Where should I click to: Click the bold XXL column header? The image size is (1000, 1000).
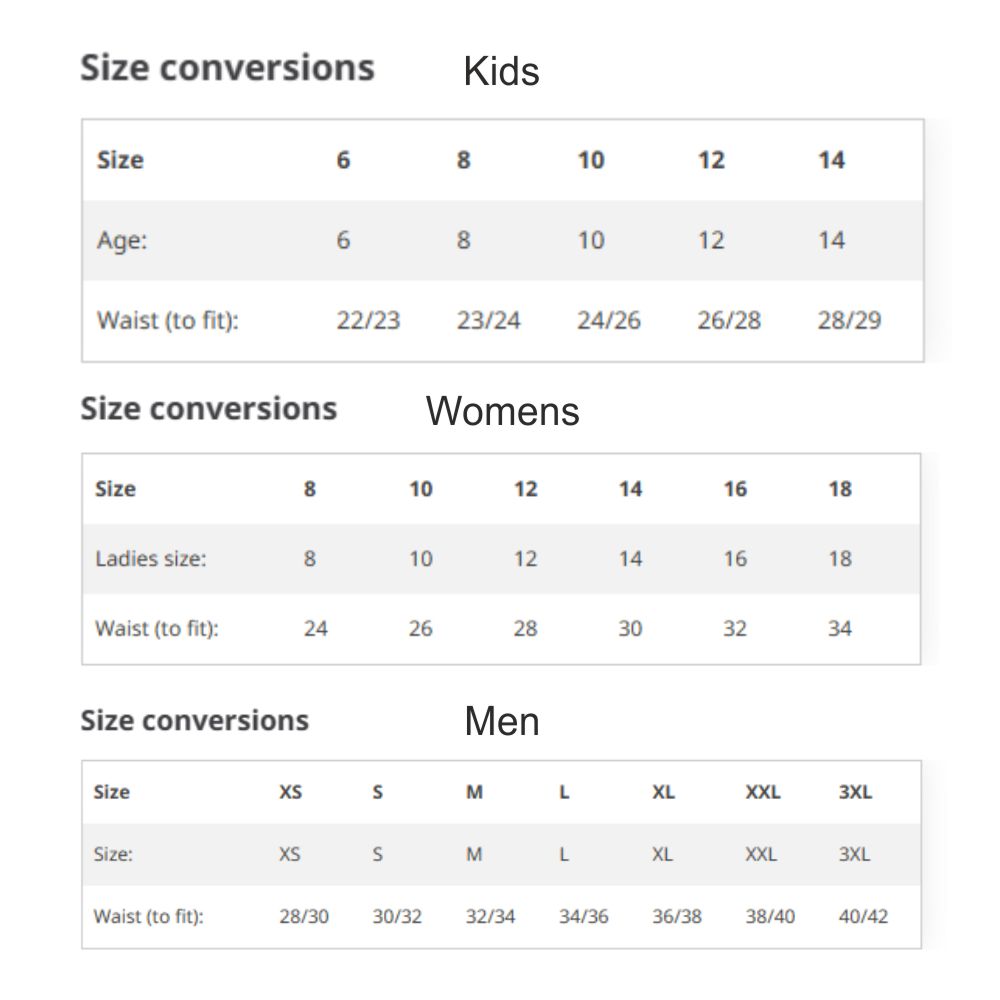[763, 792]
